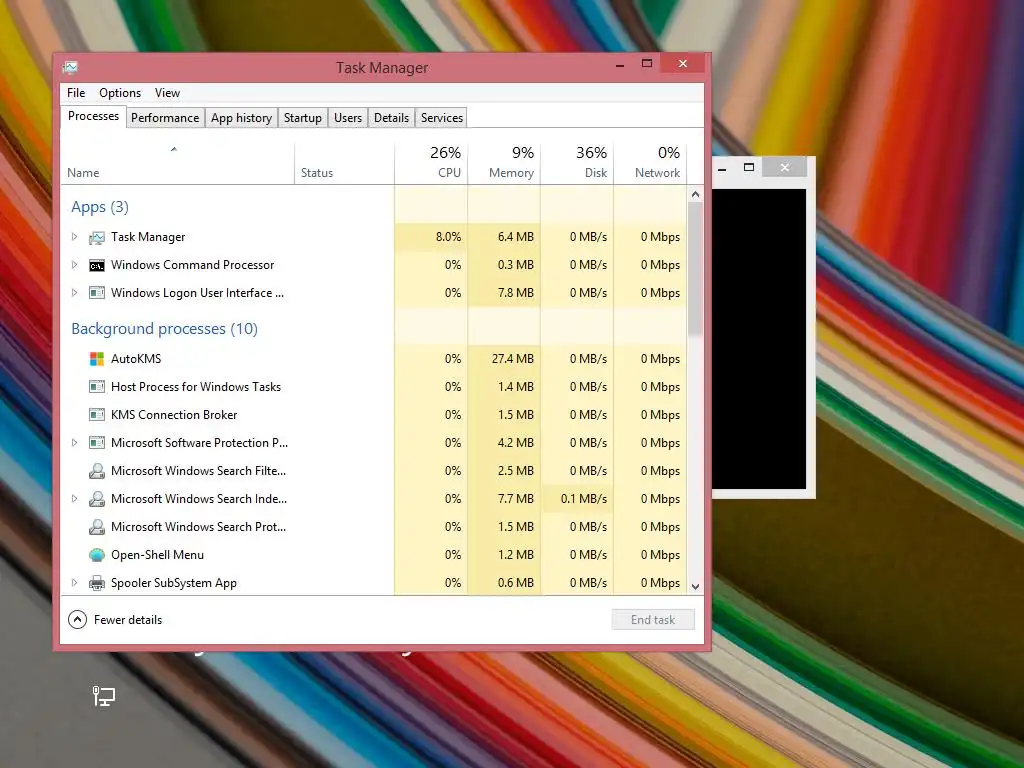Click the process list scrollbar thumb
1024x768 pixels.
click(695, 269)
